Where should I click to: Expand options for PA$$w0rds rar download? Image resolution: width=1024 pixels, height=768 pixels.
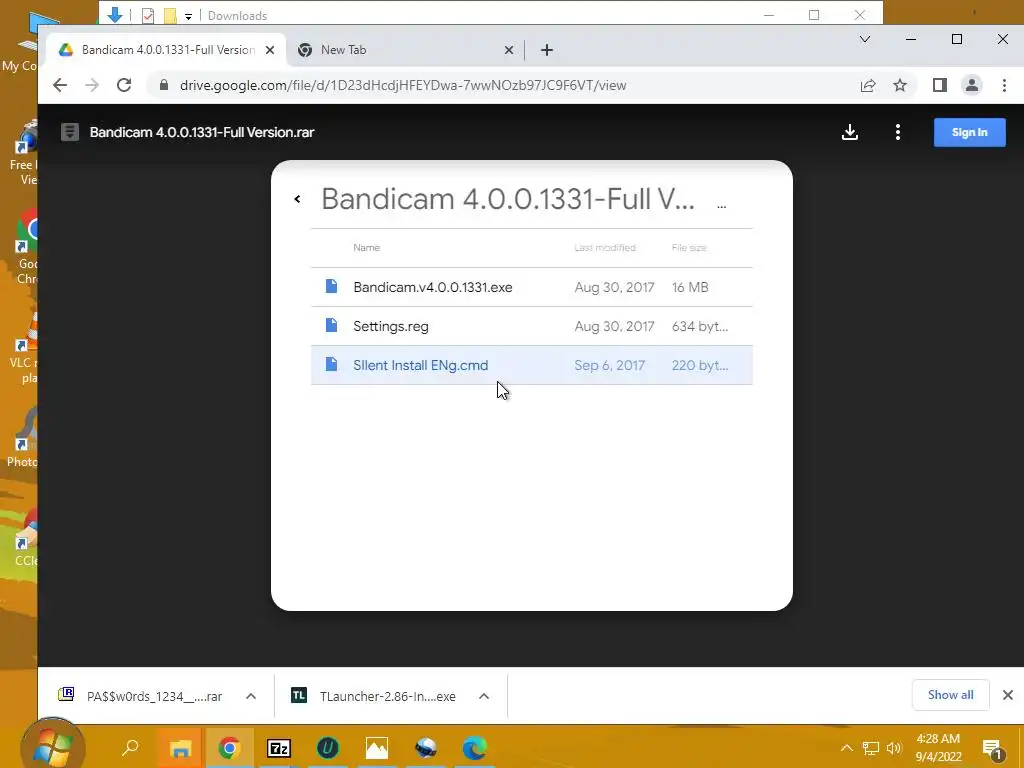coord(251,696)
